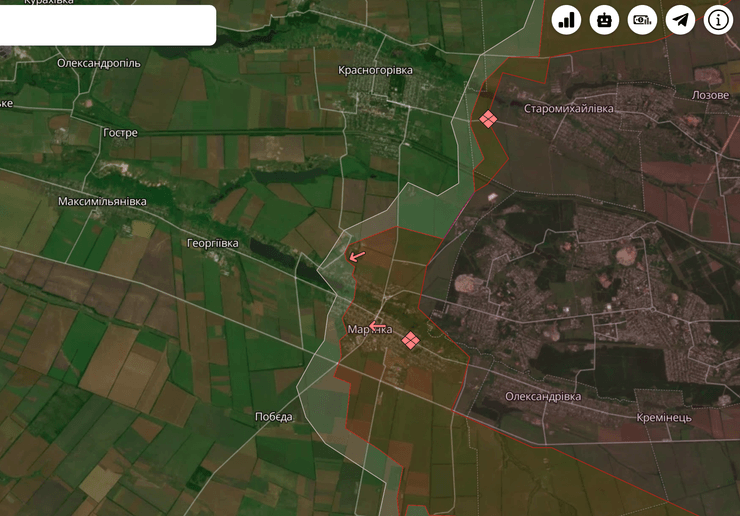Viewport: 740px width, 516px height.
Task: Focus the white search box
Action: click(x=107, y=25)
